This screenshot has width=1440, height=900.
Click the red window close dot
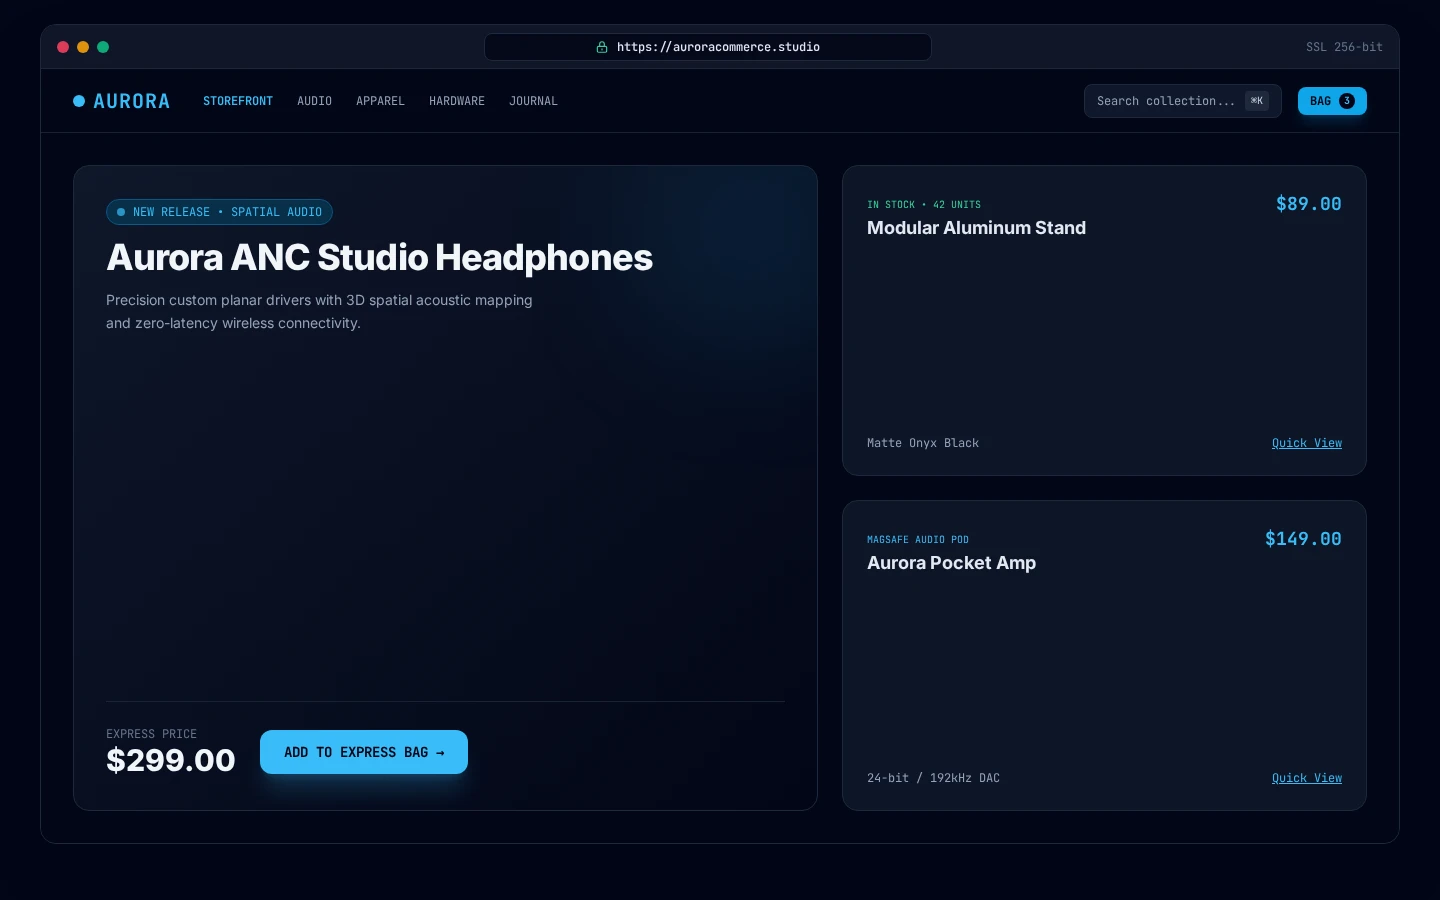[63, 47]
